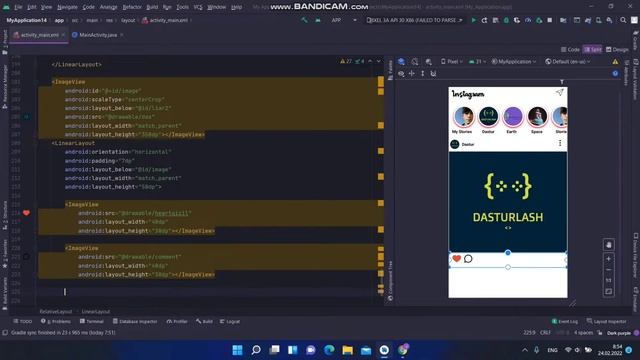Click the RelativeLayout breadcrumb
The height and width of the screenshot is (360, 640).
point(56,311)
